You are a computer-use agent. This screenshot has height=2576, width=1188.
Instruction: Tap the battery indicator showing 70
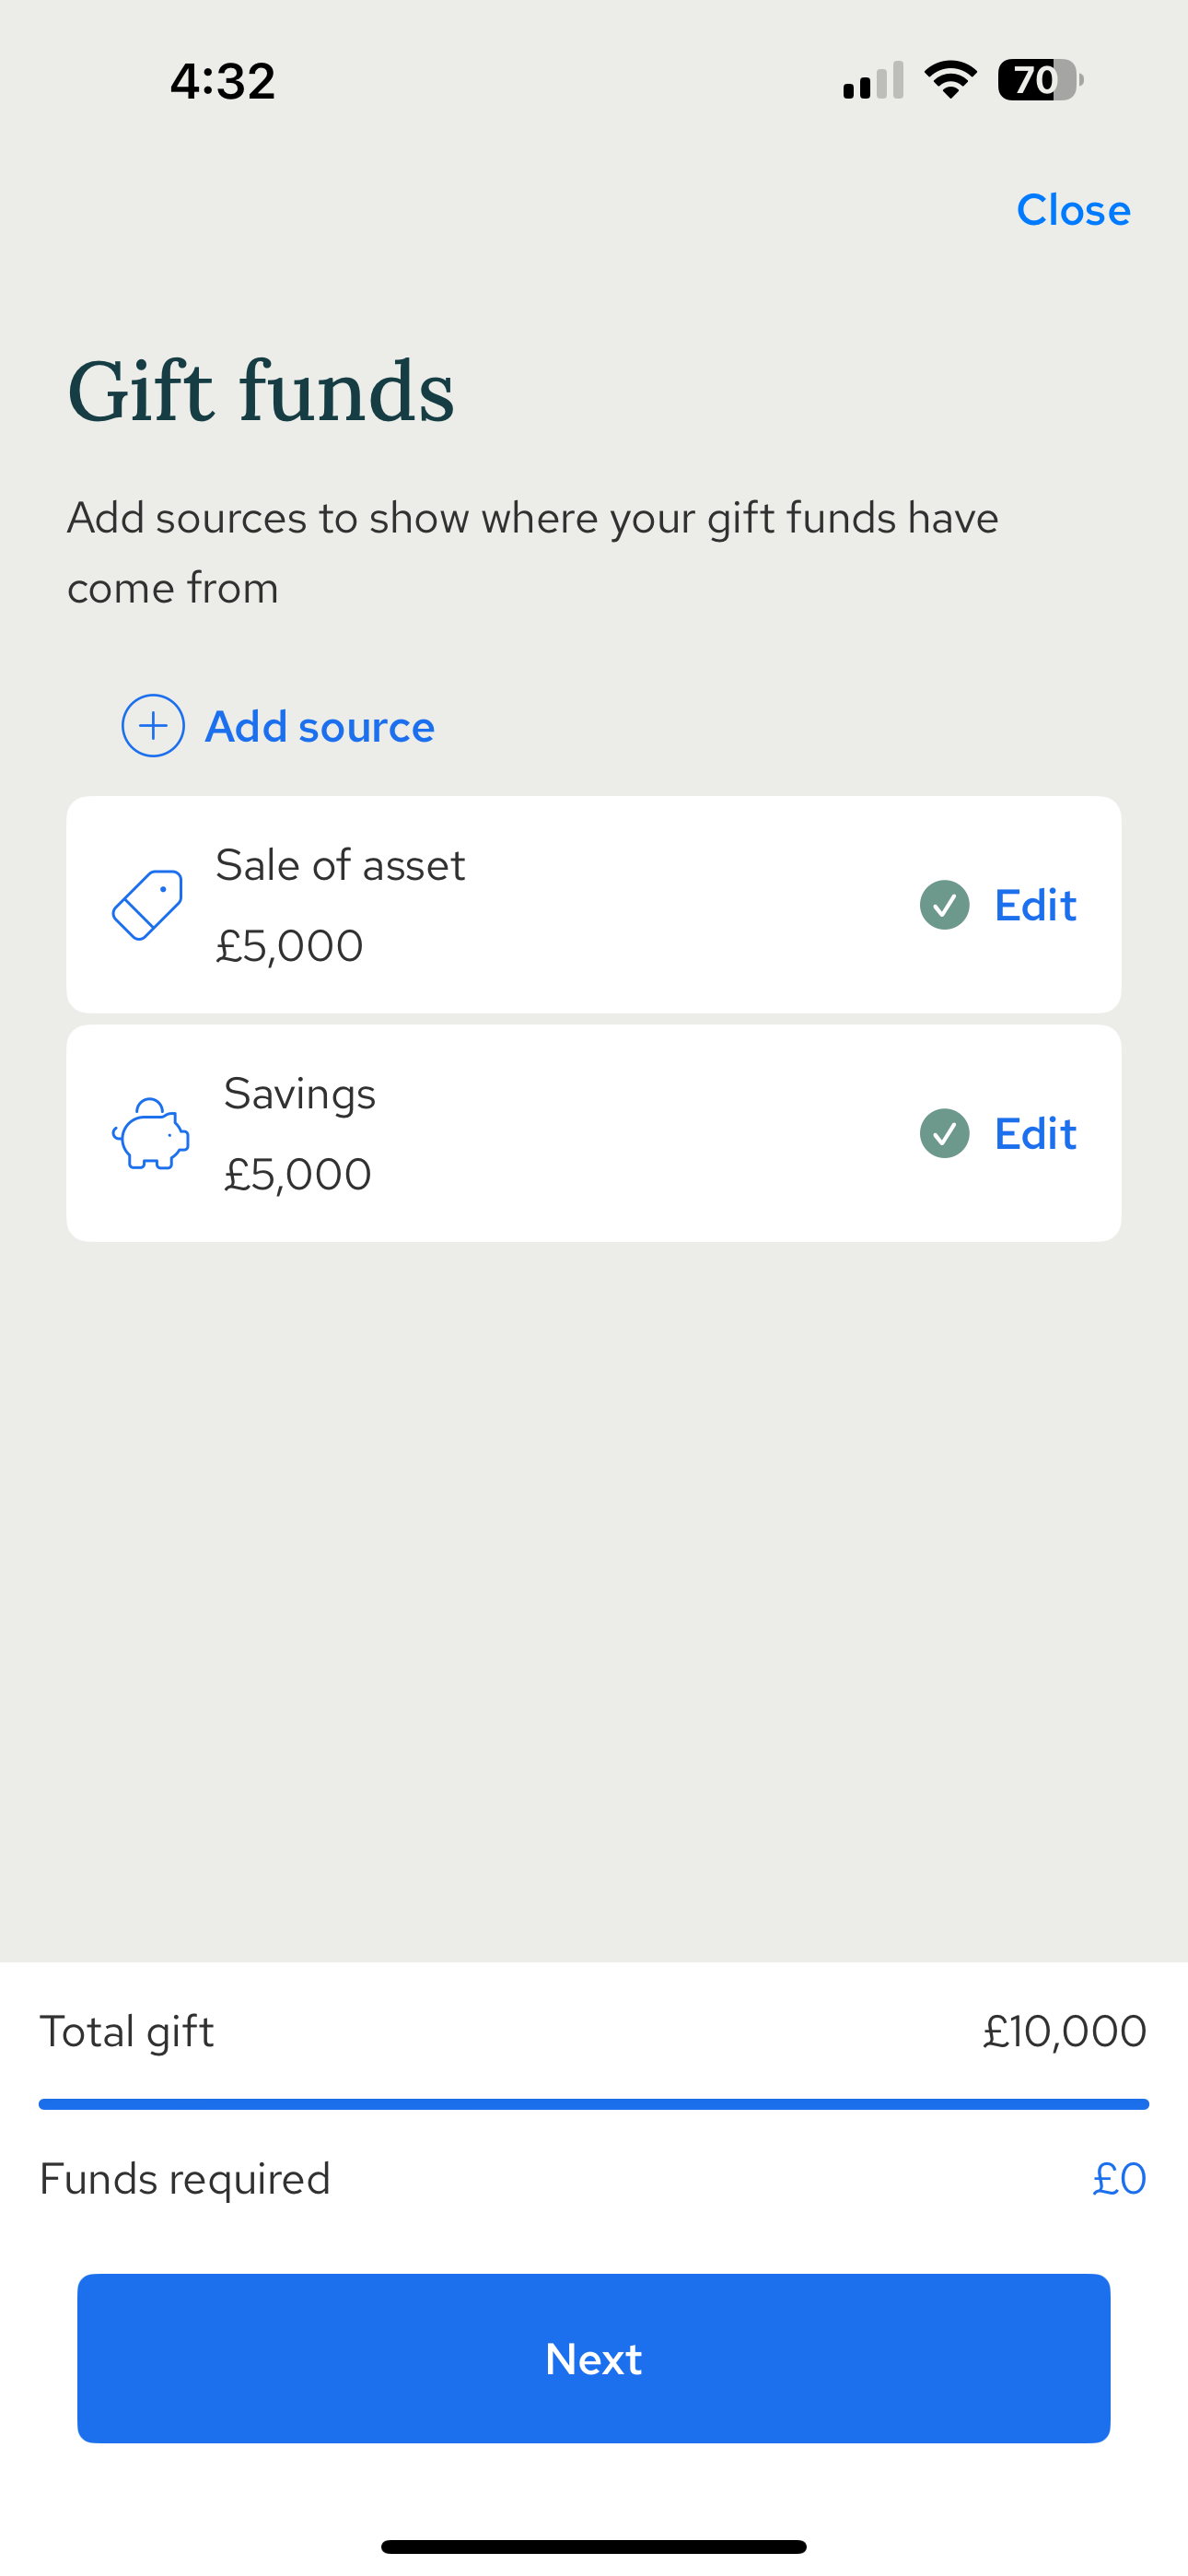point(1039,80)
